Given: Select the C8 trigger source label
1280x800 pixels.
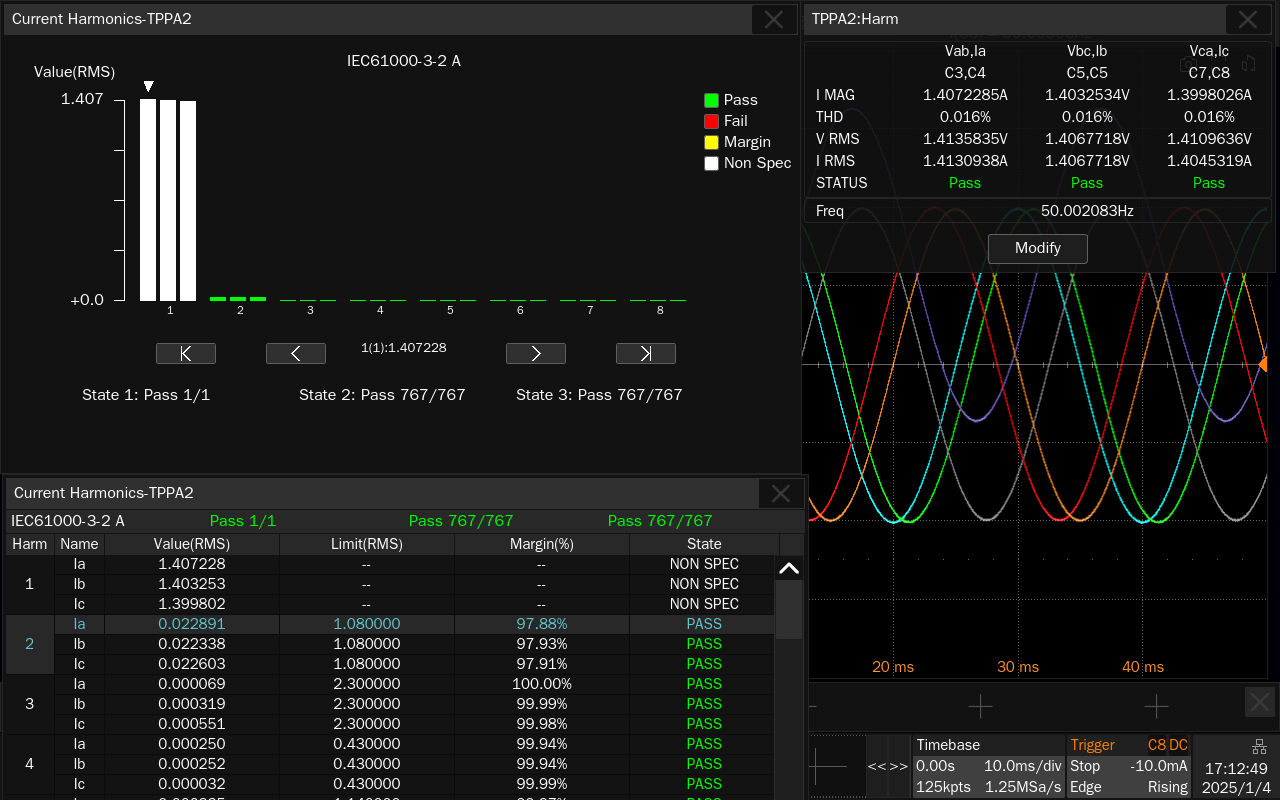Looking at the screenshot, I should [1156, 745].
